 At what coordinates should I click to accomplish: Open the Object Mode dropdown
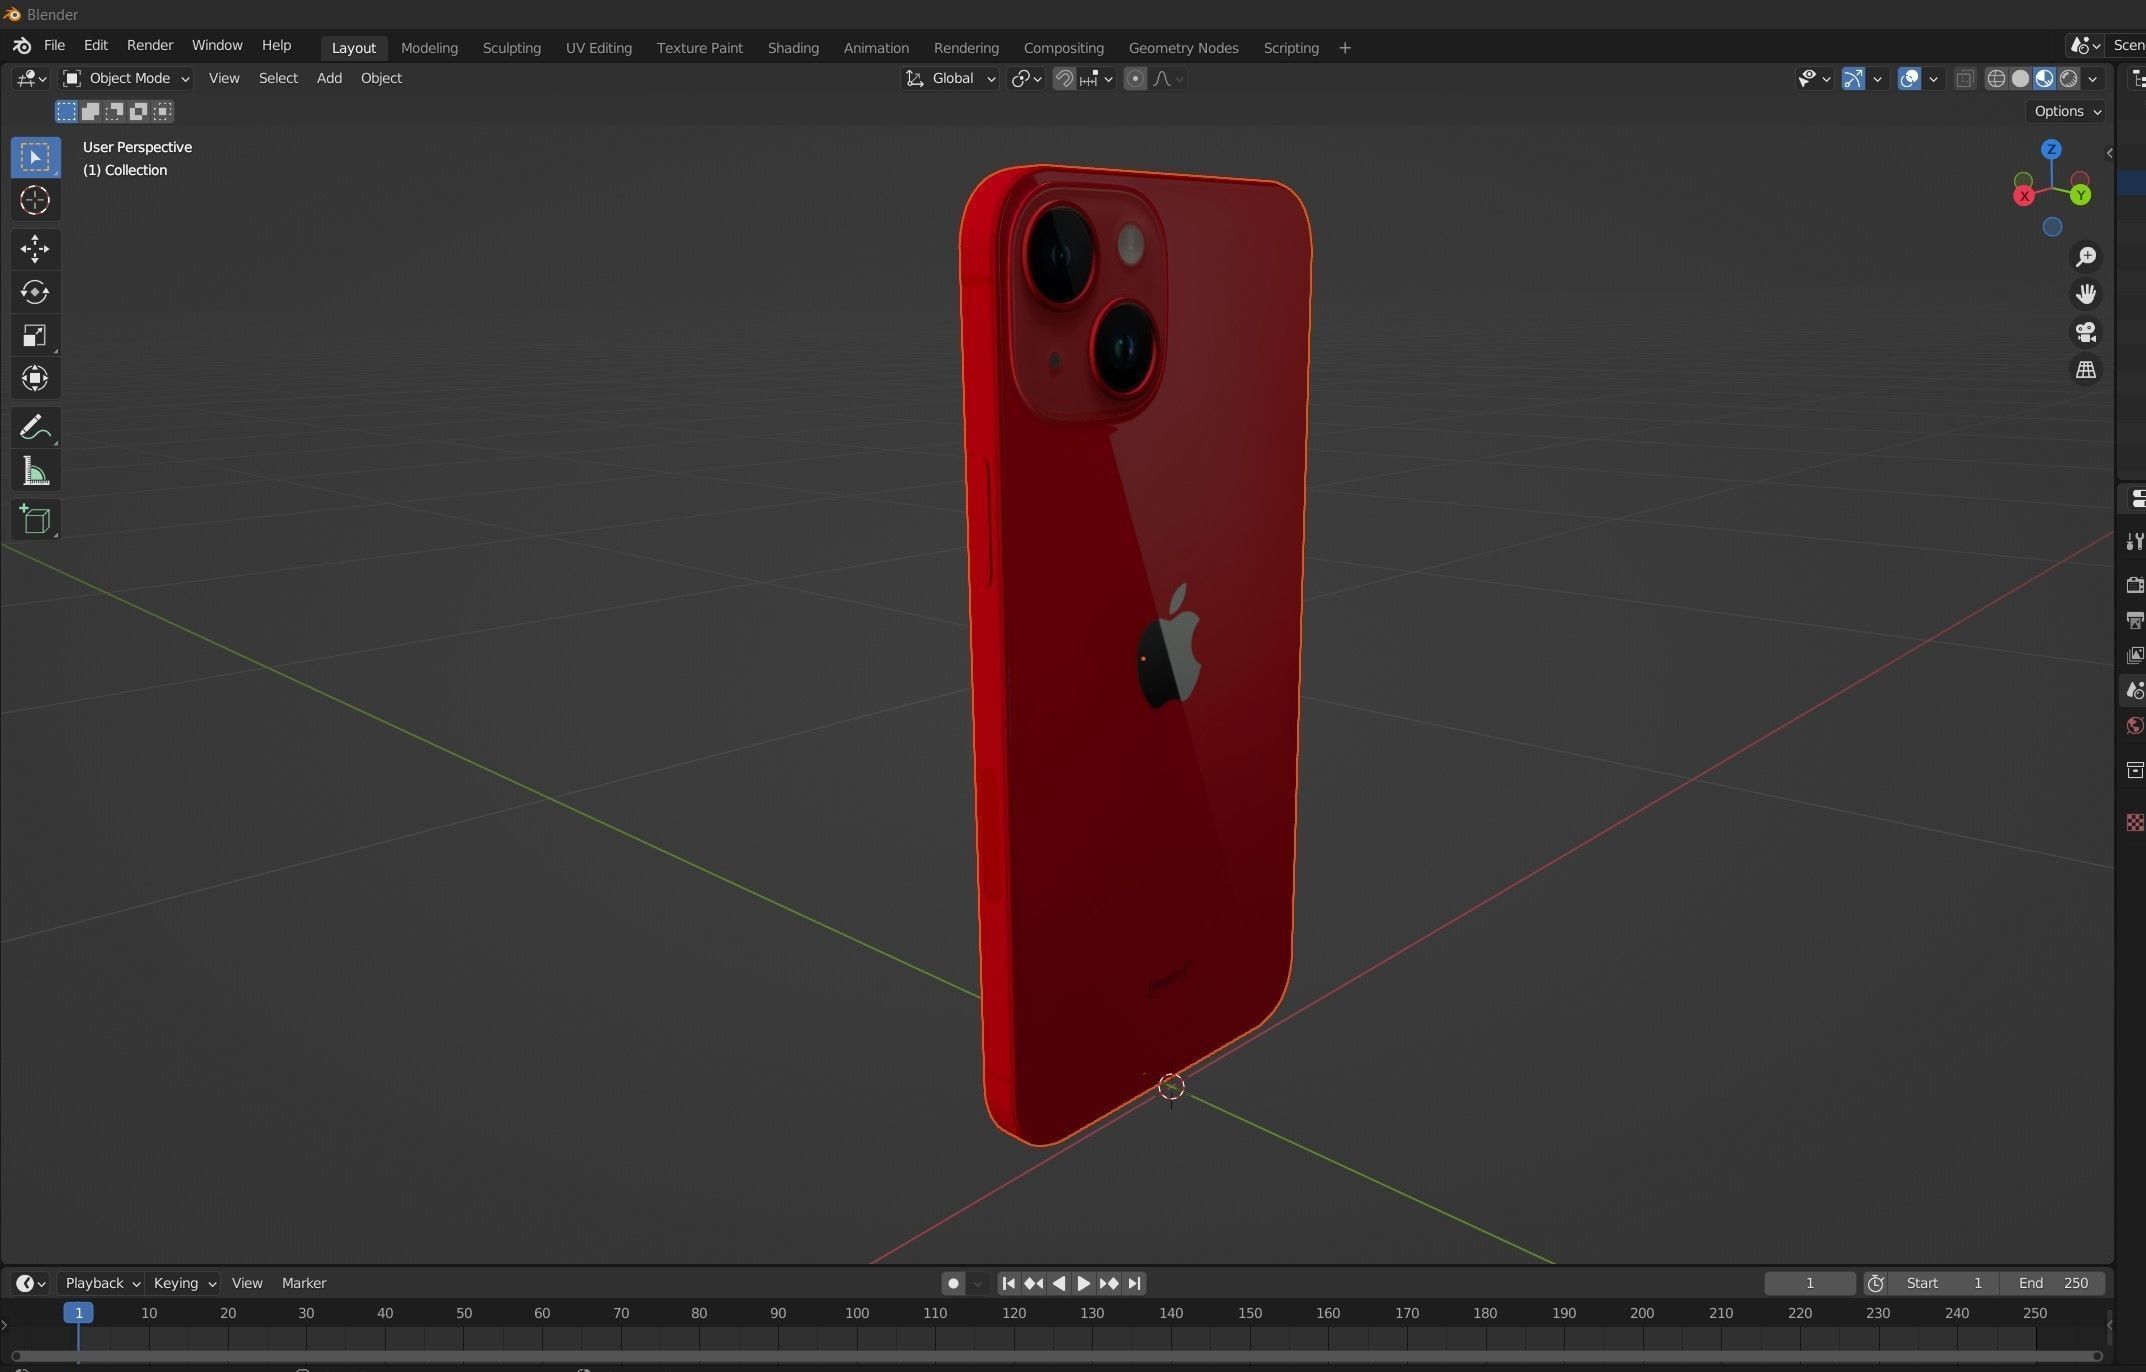pos(126,78)
